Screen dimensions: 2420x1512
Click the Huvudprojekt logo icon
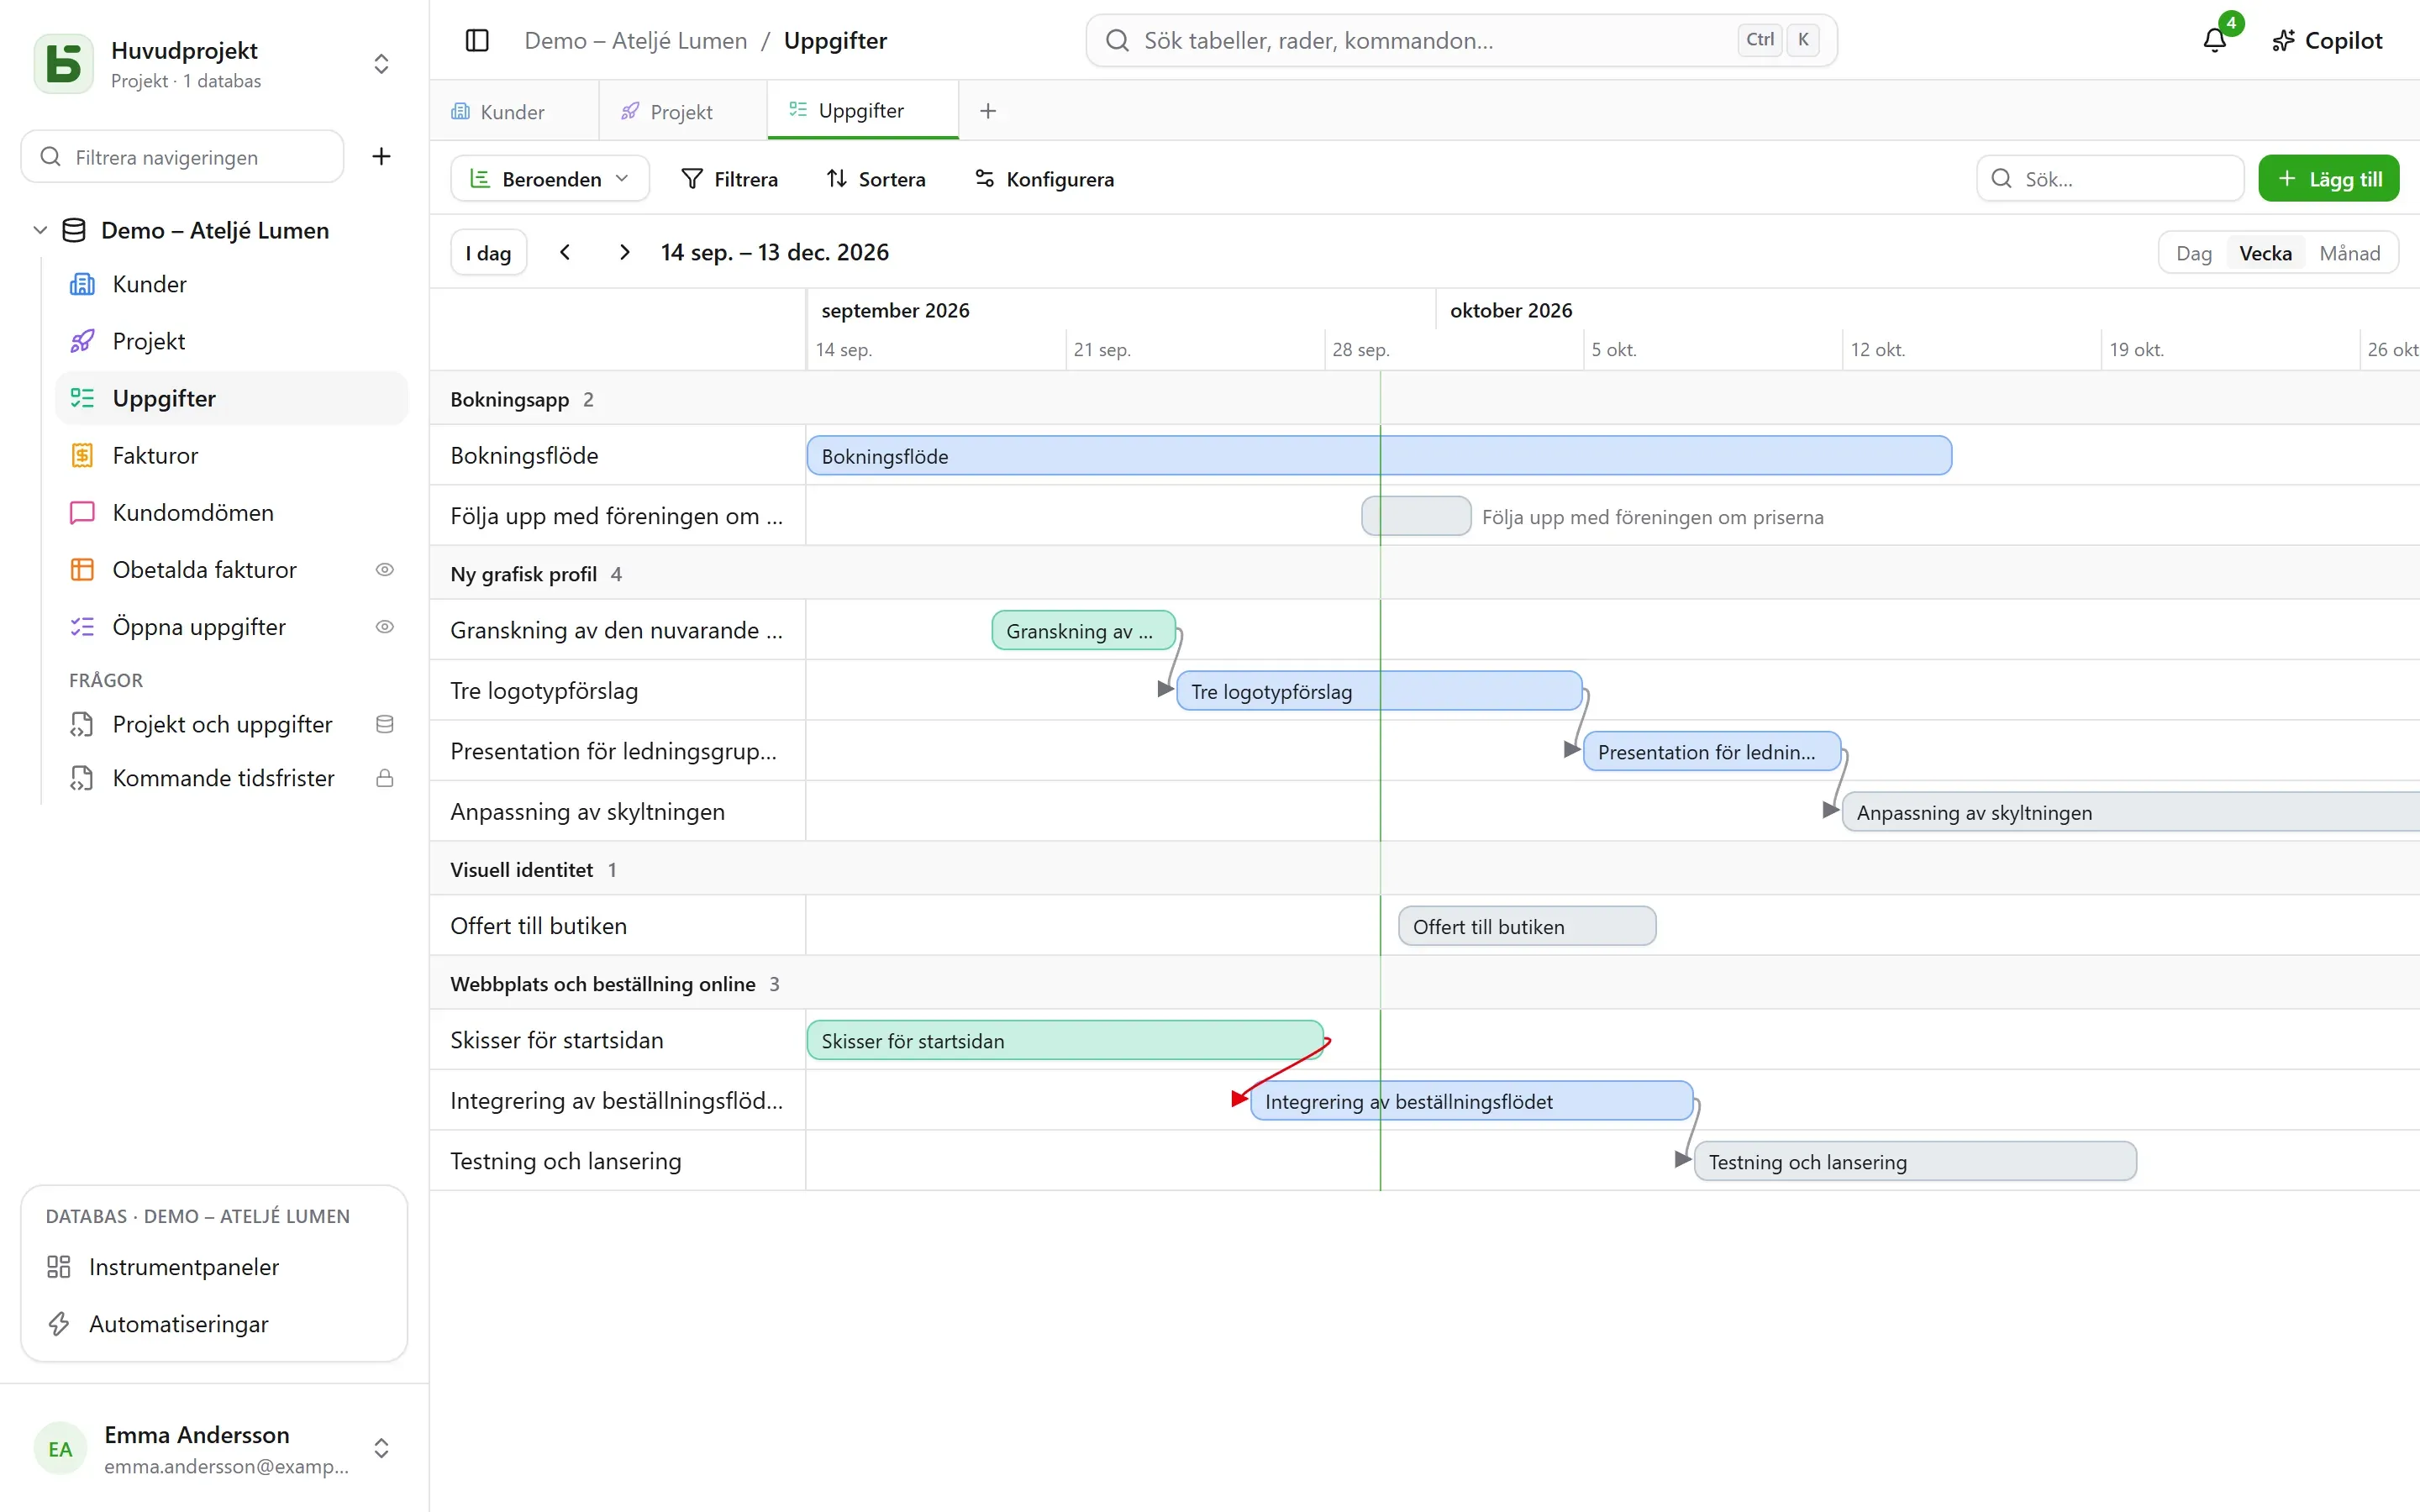coord(63,64)
